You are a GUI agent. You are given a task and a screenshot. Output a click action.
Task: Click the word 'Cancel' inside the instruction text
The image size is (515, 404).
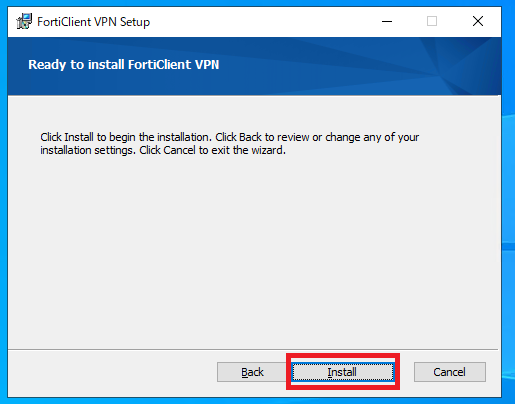[x=179, y=150]
